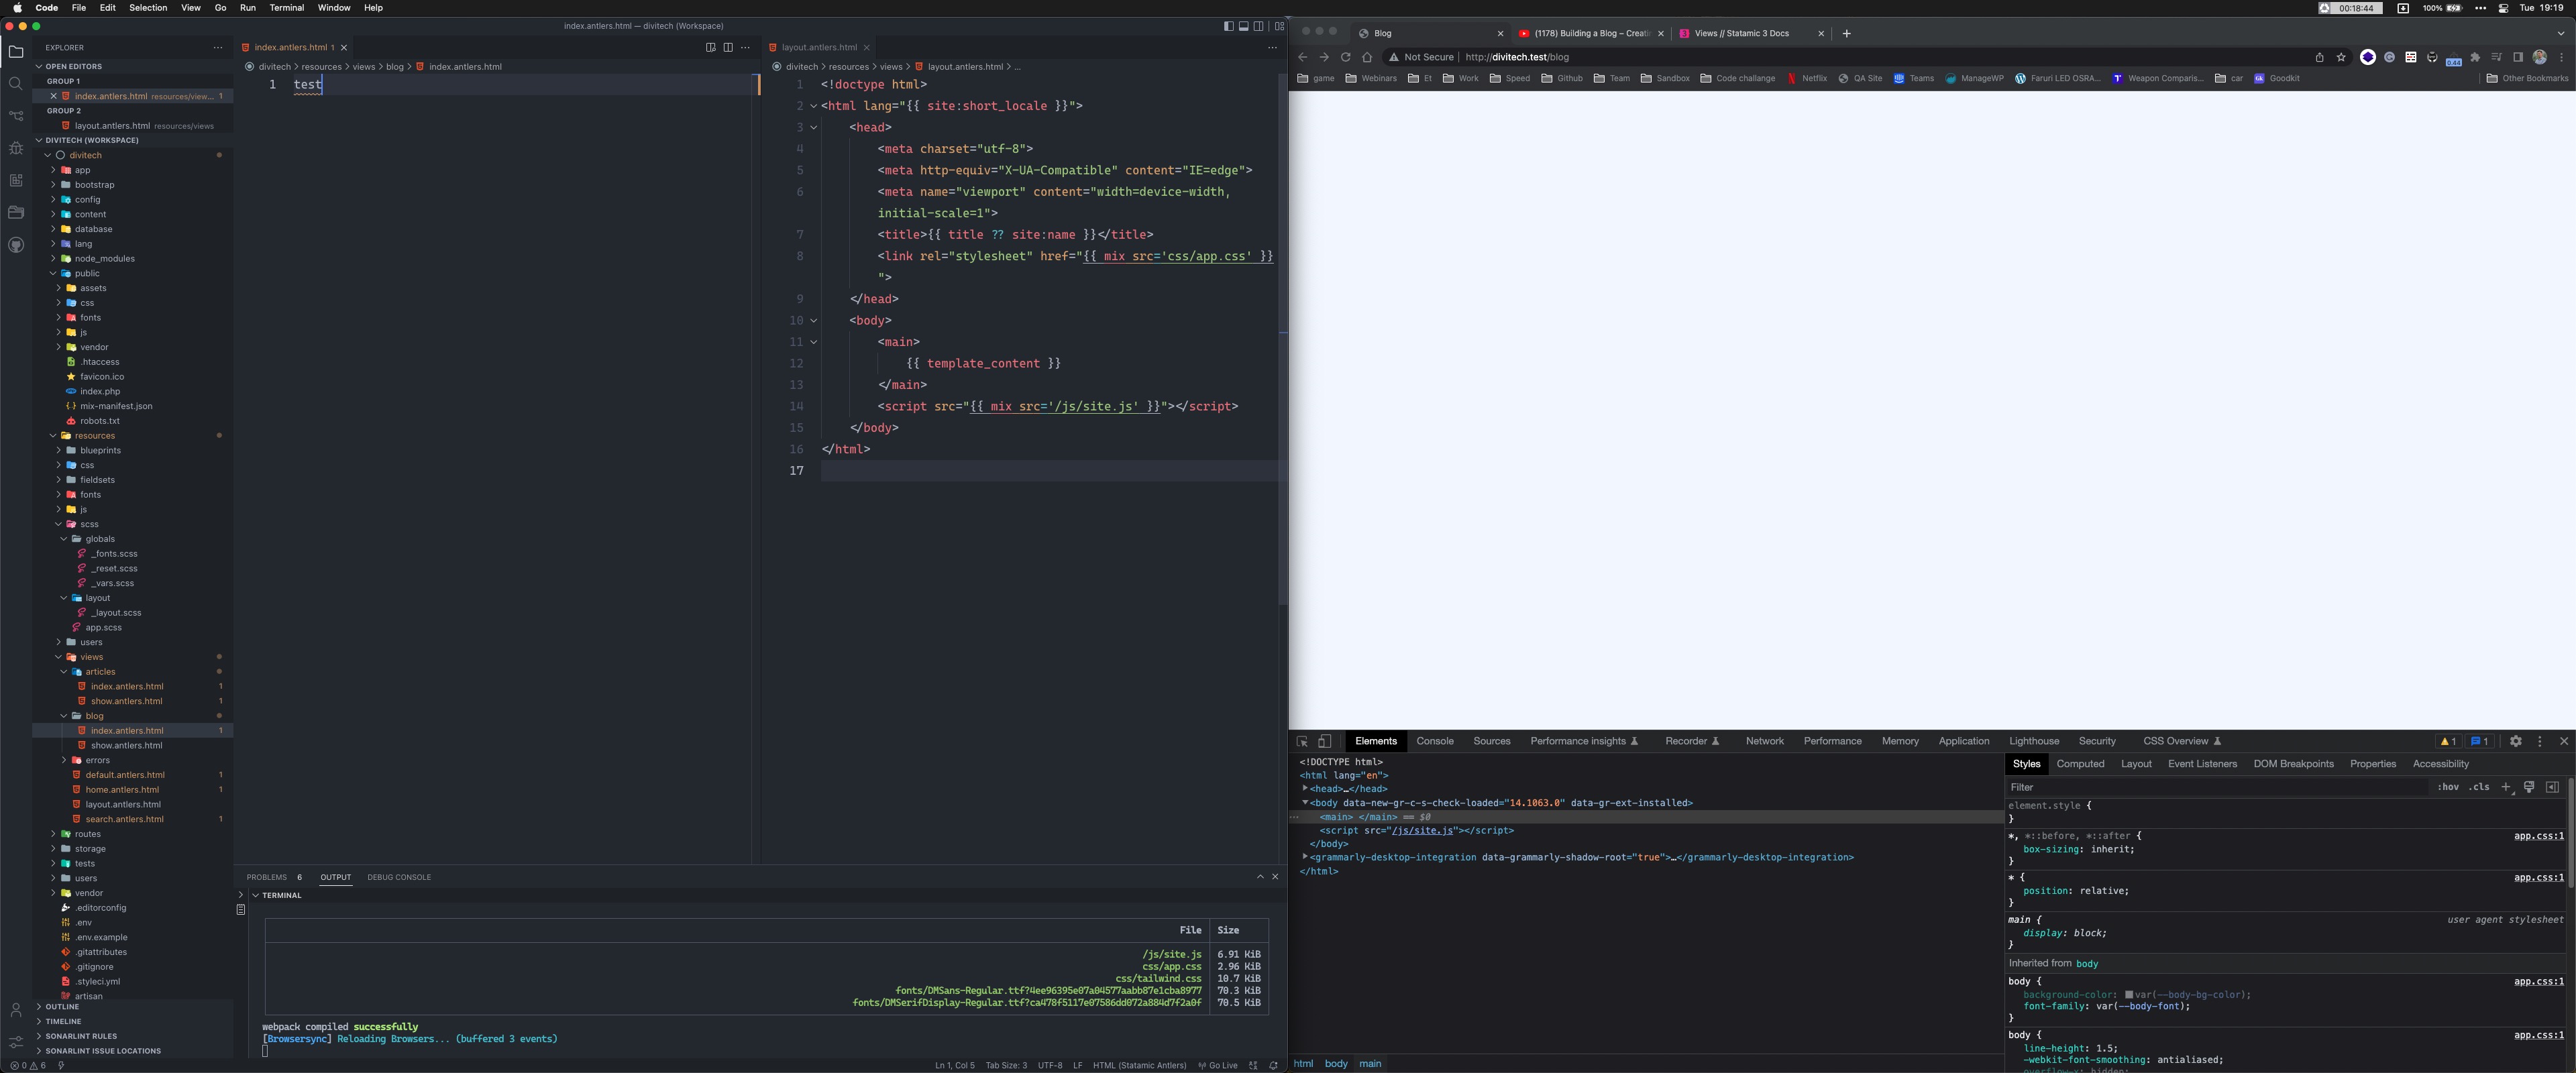
Task: Click the Explorer files icon in activity bar
Action: click(x=16, y=52)
